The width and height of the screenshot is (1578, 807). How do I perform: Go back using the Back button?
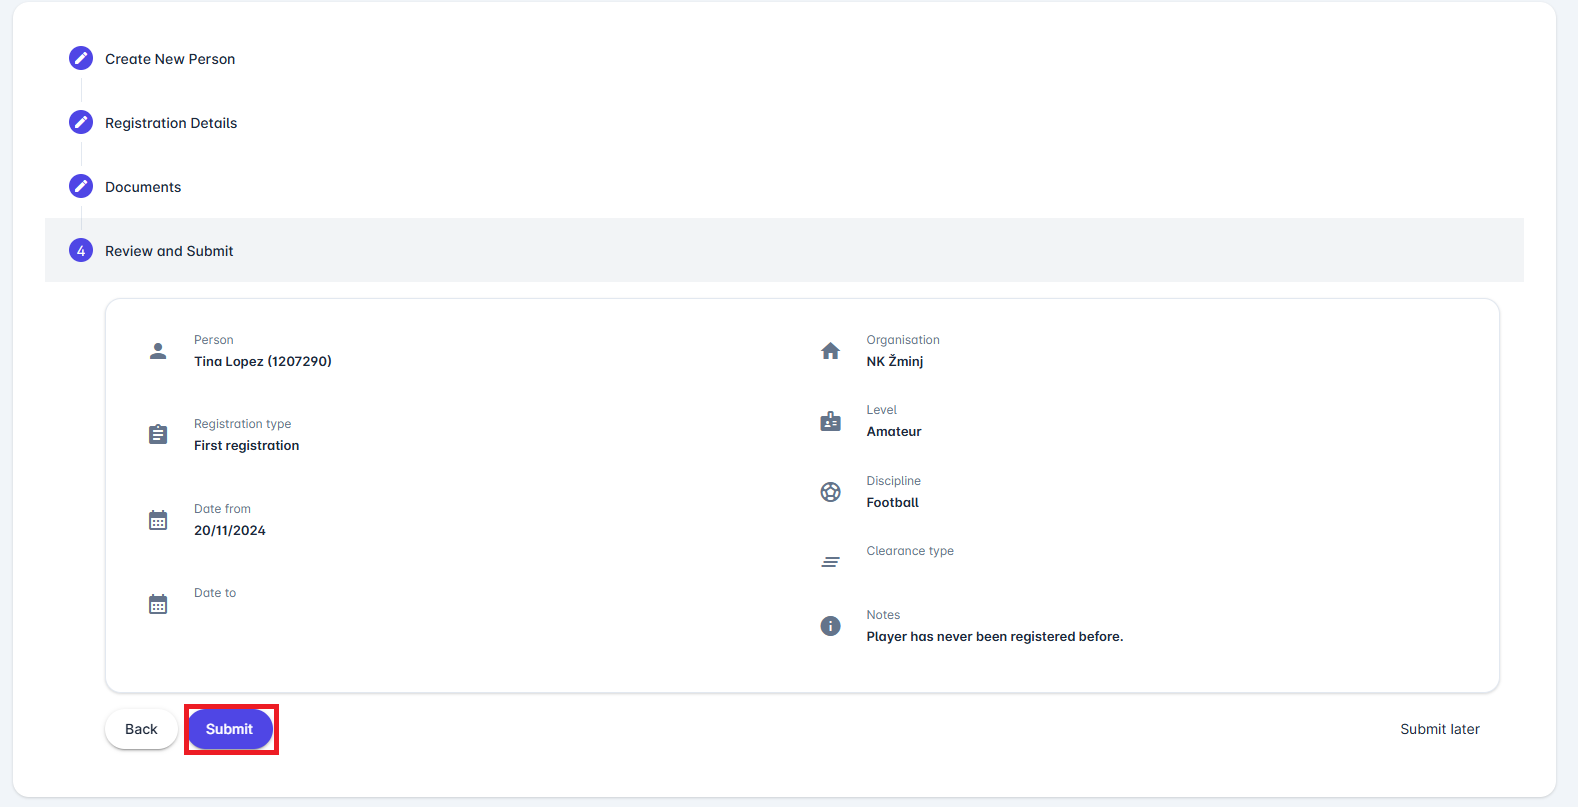[x=141, y=729]
